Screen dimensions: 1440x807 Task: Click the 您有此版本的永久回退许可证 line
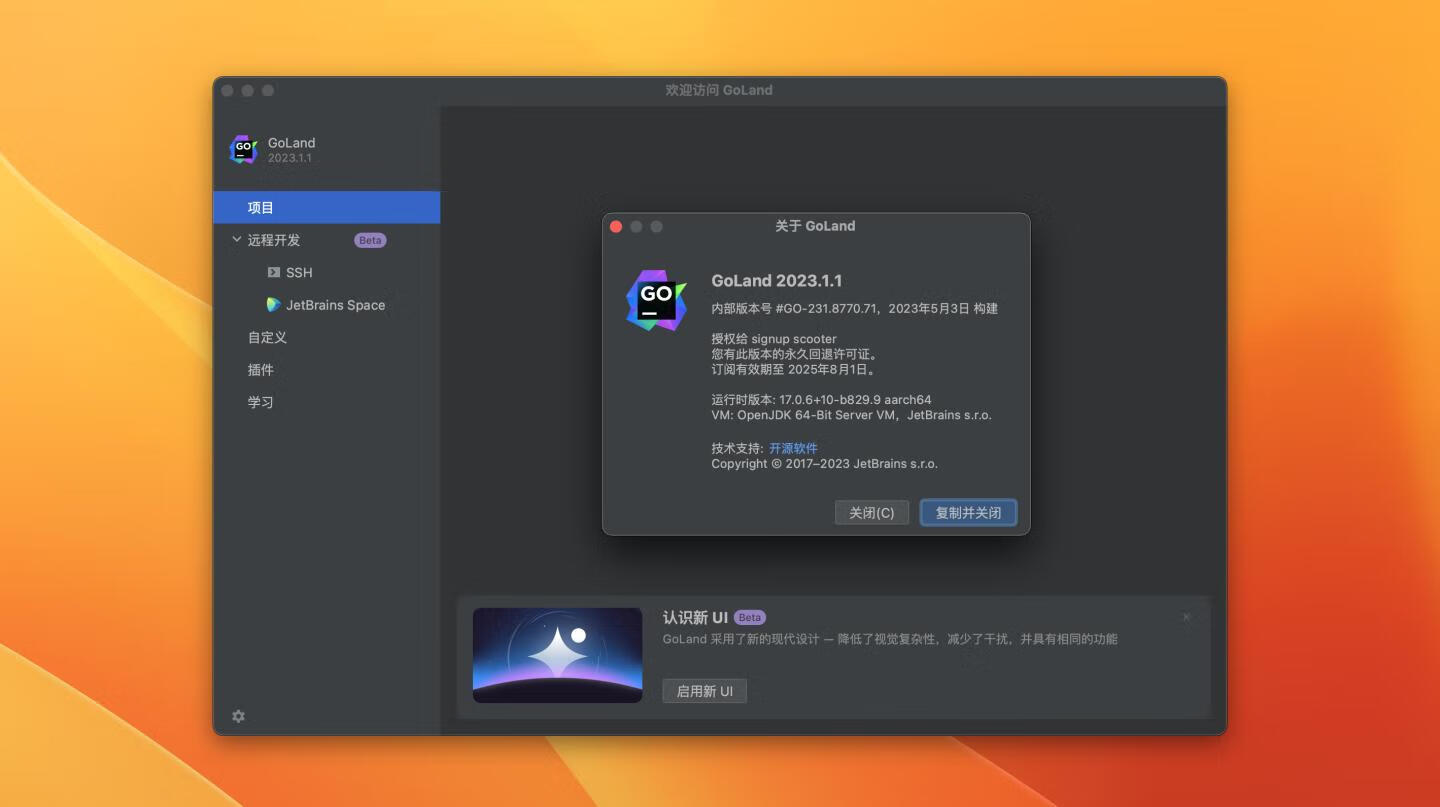point(795,354)
